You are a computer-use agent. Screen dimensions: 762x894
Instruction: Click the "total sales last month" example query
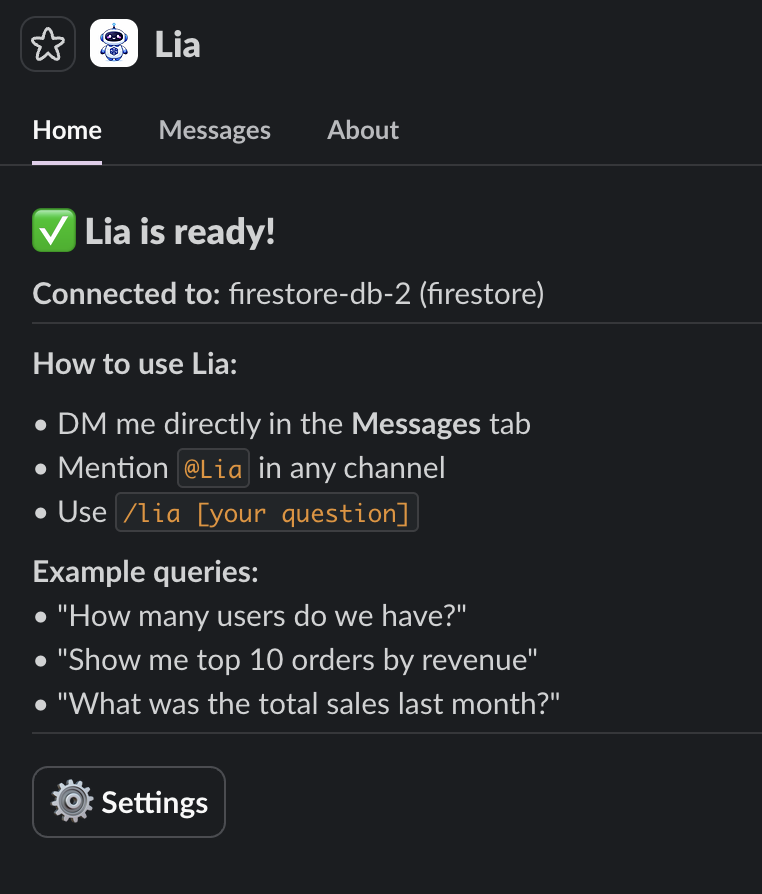(x=308, y=703)
